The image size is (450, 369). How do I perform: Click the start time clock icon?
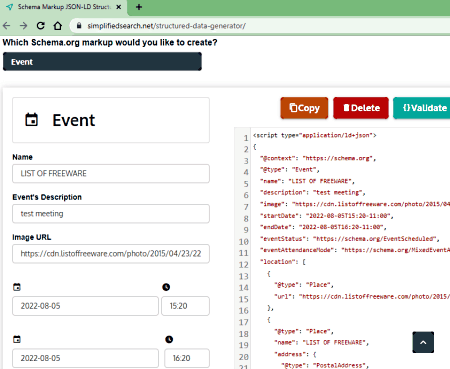(166, 287)
